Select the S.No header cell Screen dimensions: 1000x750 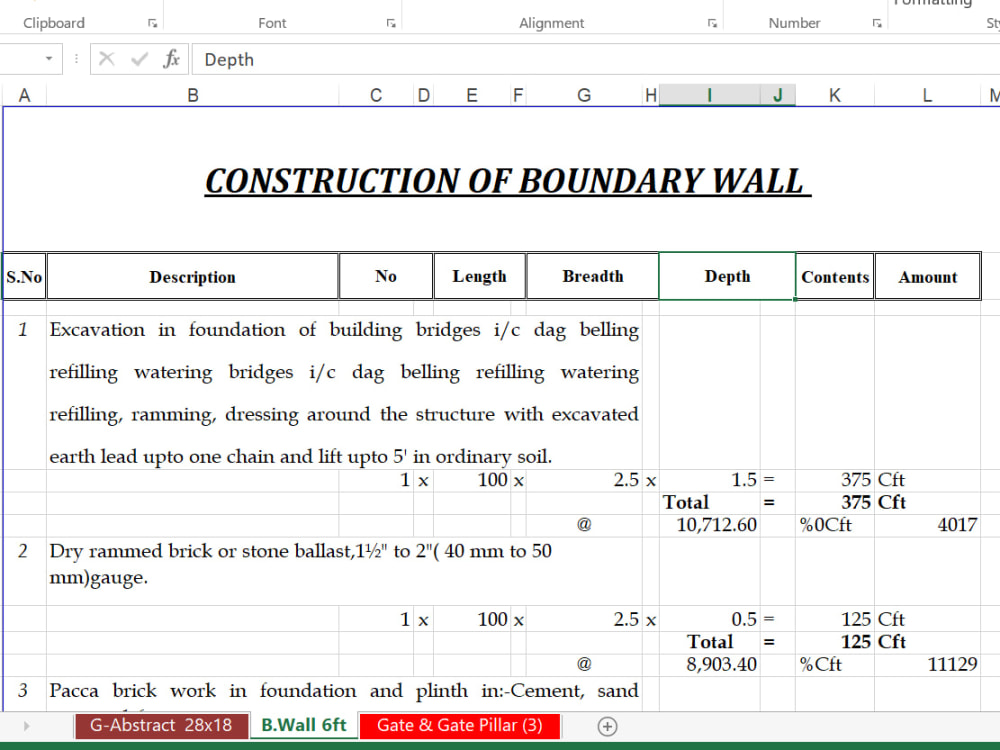(x=24, y=276)
